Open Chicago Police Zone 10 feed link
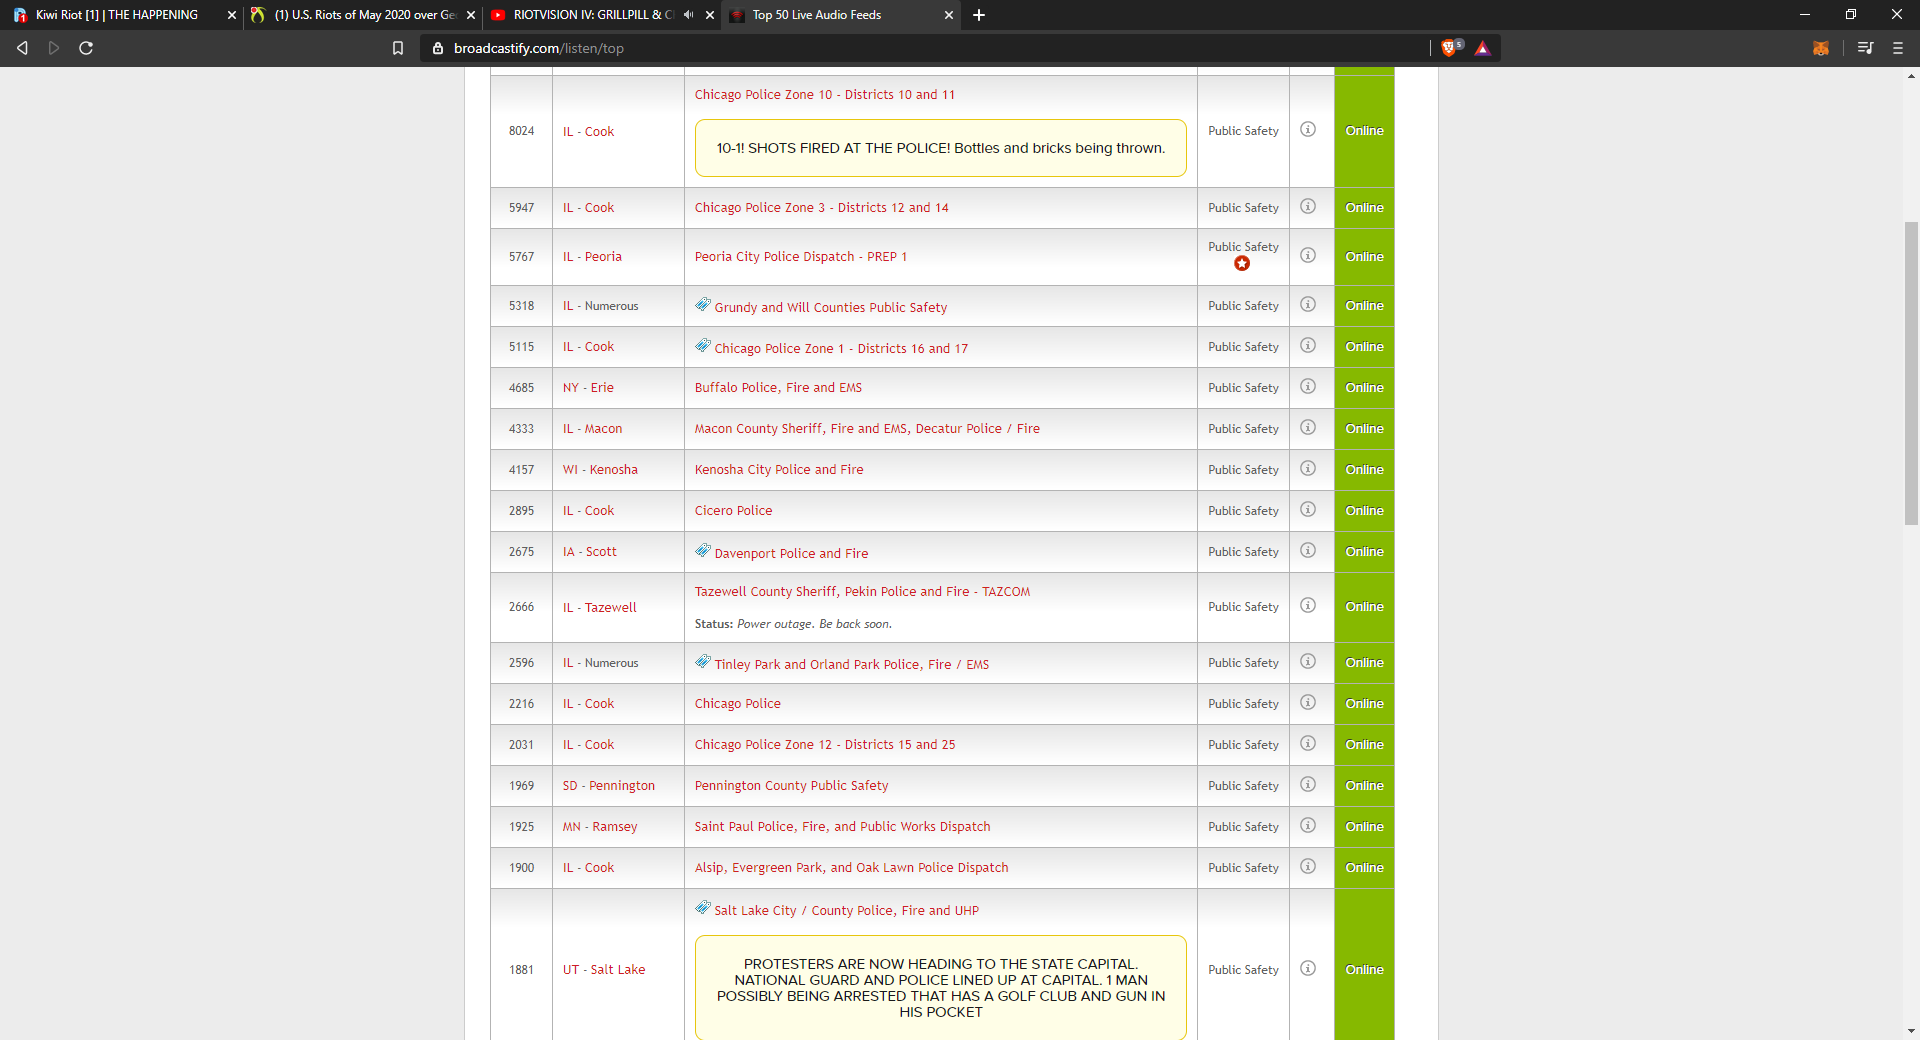The width and height of the screenshot is (1920, 1040). click(825, 95)
